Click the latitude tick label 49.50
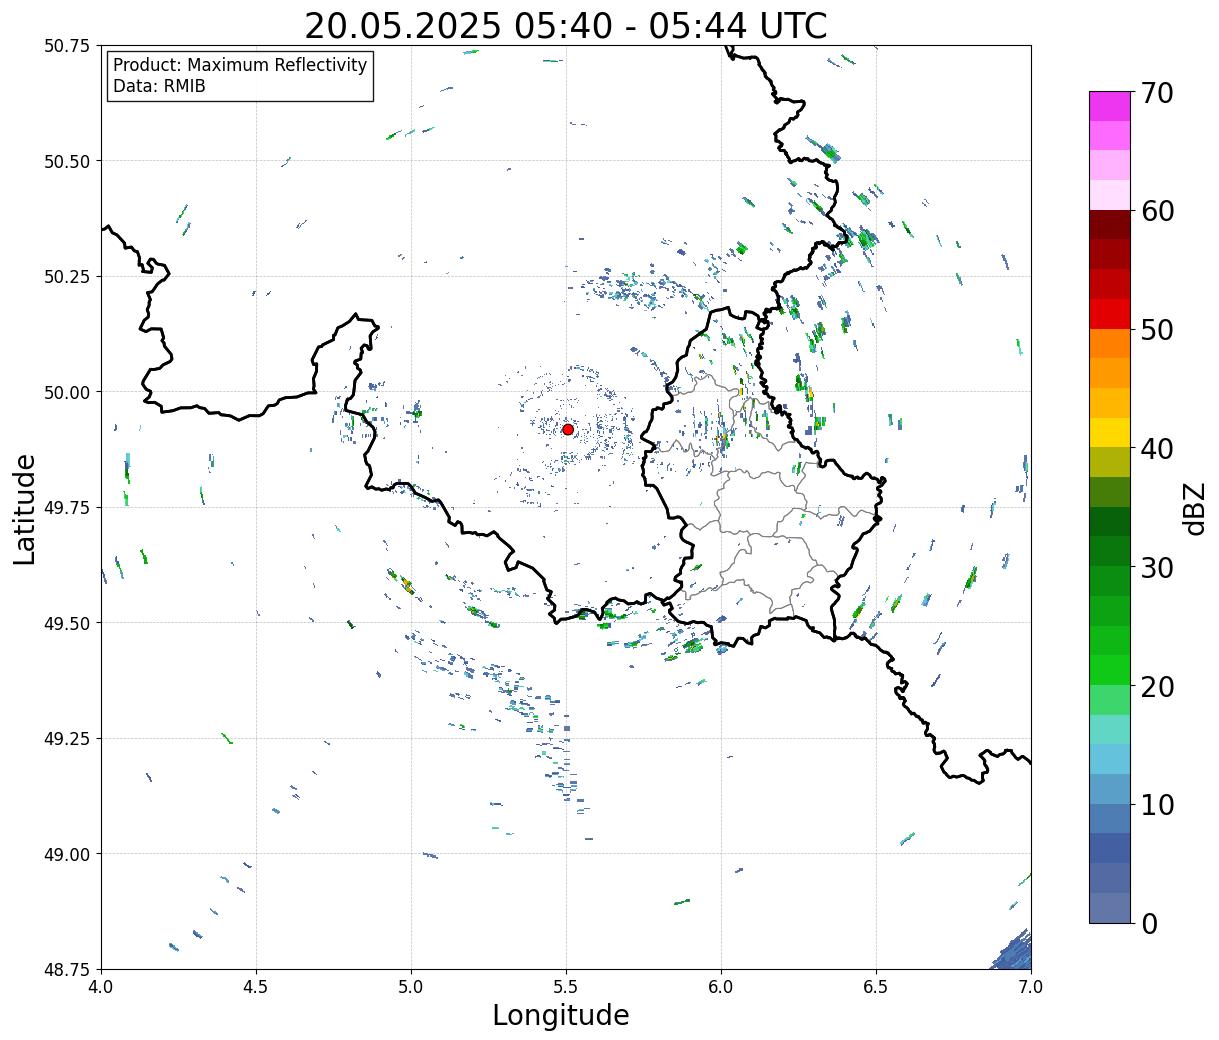The height and width of the screenshot is (1040, 1219). 66,623
